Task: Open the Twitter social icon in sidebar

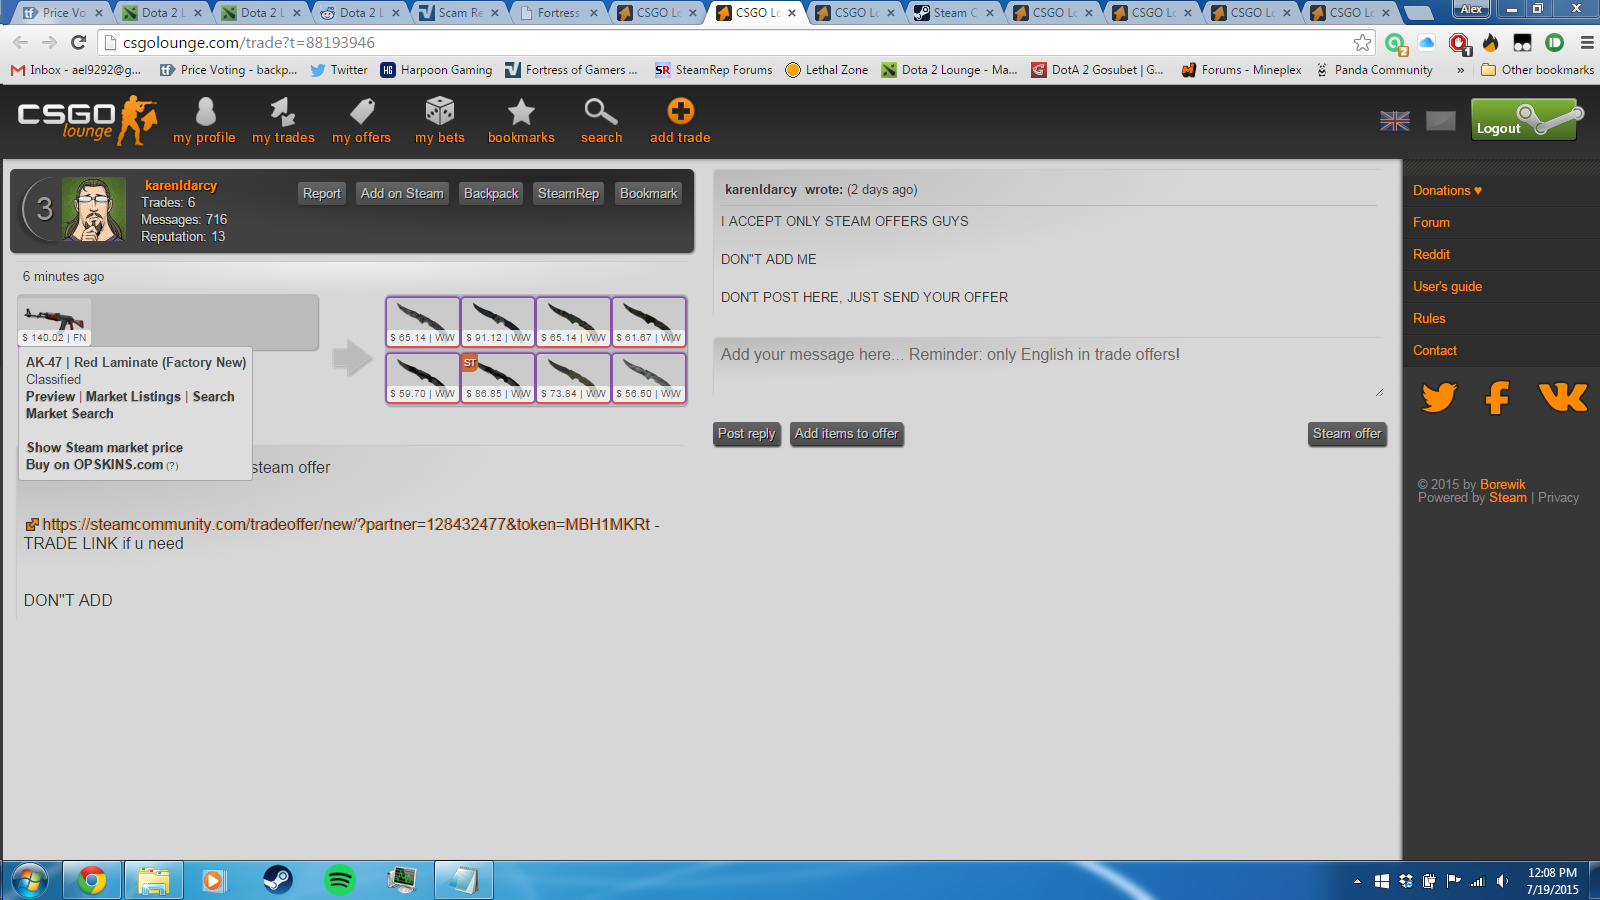Action: [1439, 398]
